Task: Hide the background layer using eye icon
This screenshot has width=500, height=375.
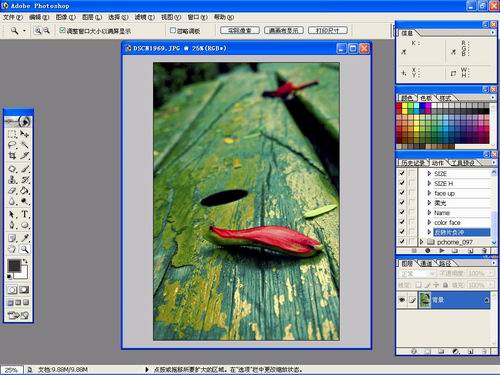Action: [402, 300]
